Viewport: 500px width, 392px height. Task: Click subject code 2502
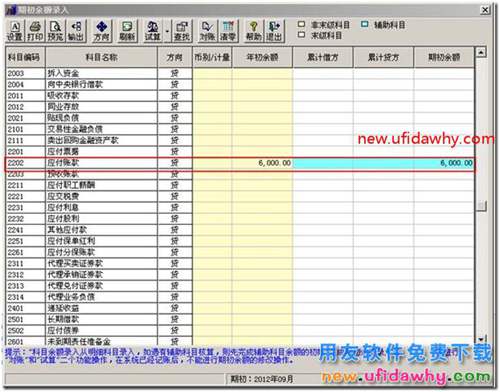click(25, 331)
